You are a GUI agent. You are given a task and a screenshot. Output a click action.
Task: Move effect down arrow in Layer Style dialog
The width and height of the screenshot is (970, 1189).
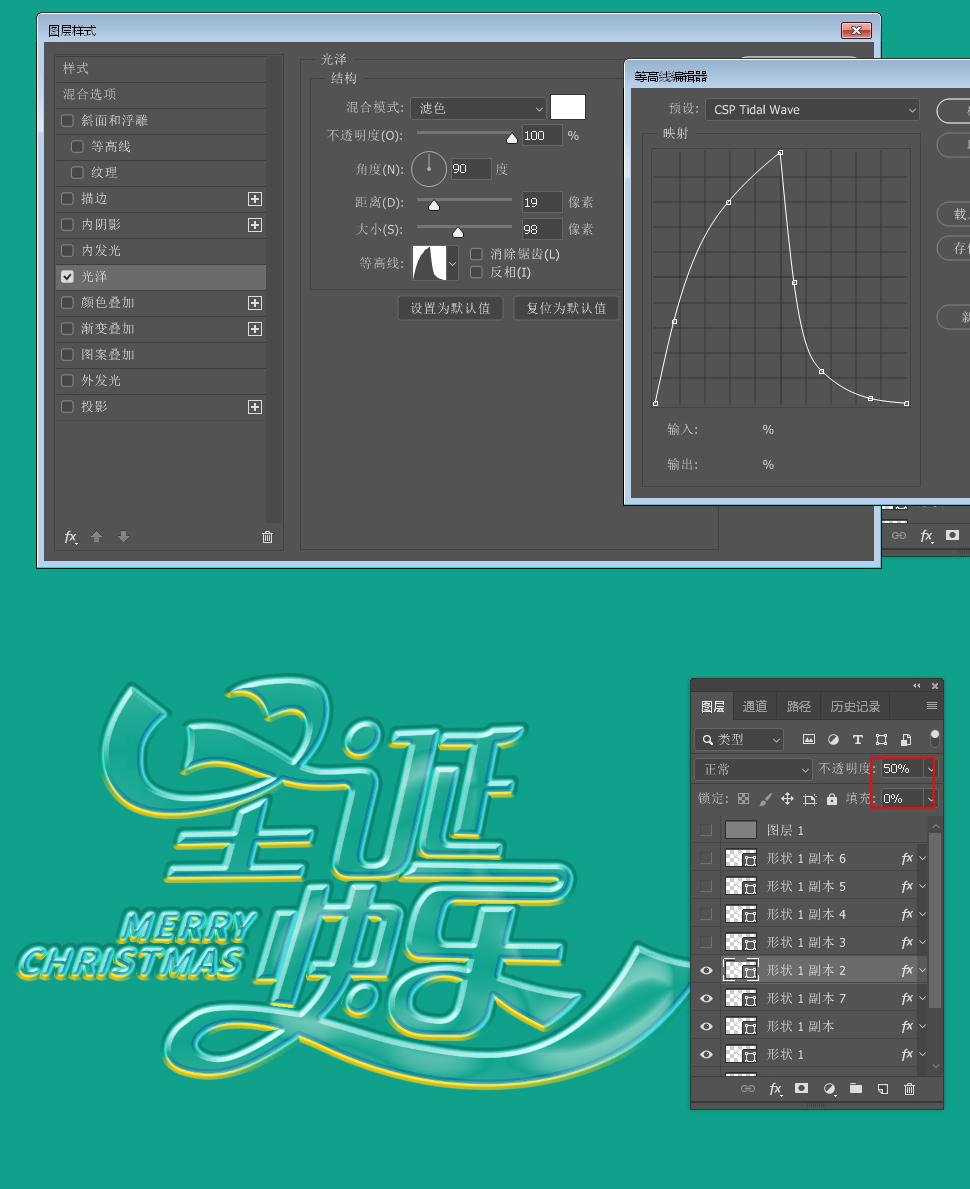[123, 537]
